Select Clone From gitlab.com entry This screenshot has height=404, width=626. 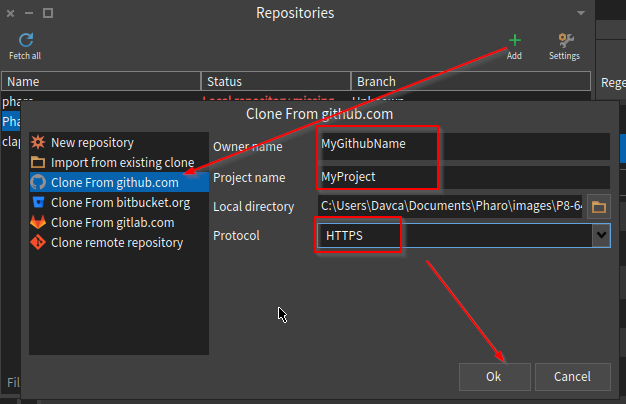(112, 223)
